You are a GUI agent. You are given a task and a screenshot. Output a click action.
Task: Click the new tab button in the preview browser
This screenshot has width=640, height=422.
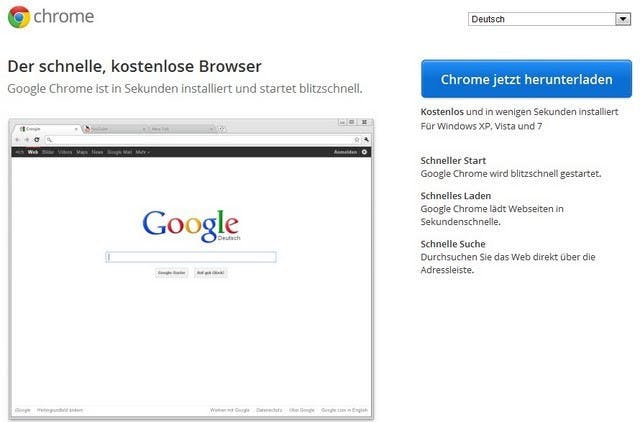tap(222, 129)
